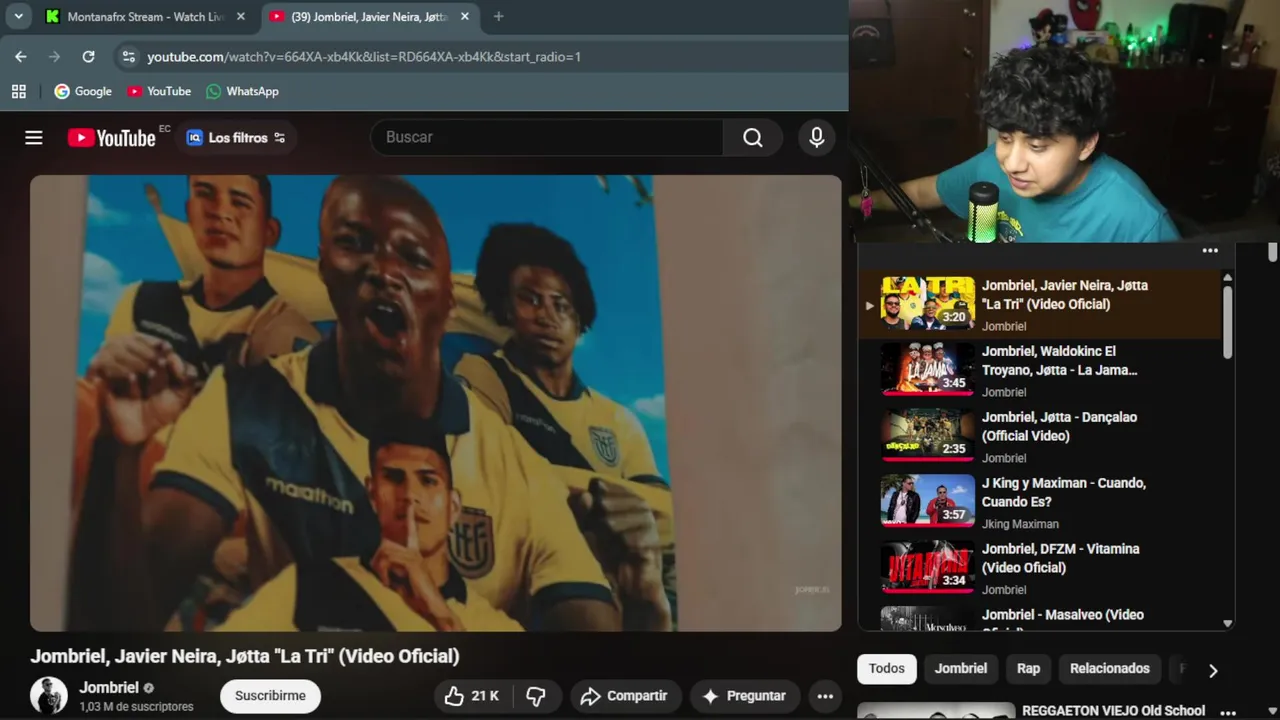Click the Compartir share button

point(625,696)
